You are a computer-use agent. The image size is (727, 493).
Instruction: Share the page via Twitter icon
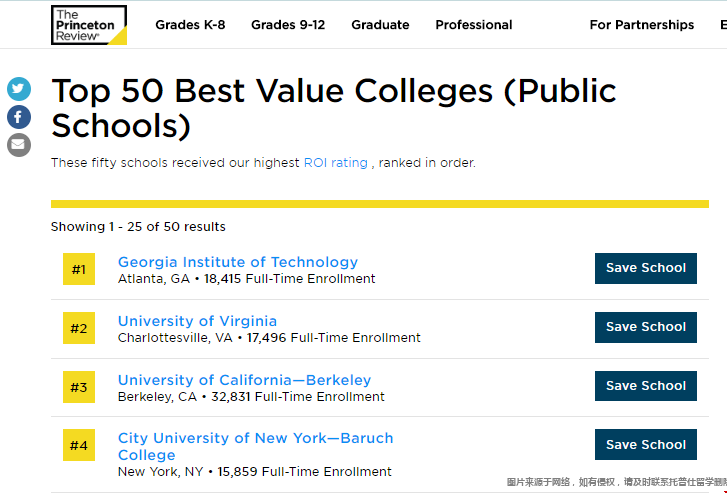pyautogui.click(x=19, y=89)
